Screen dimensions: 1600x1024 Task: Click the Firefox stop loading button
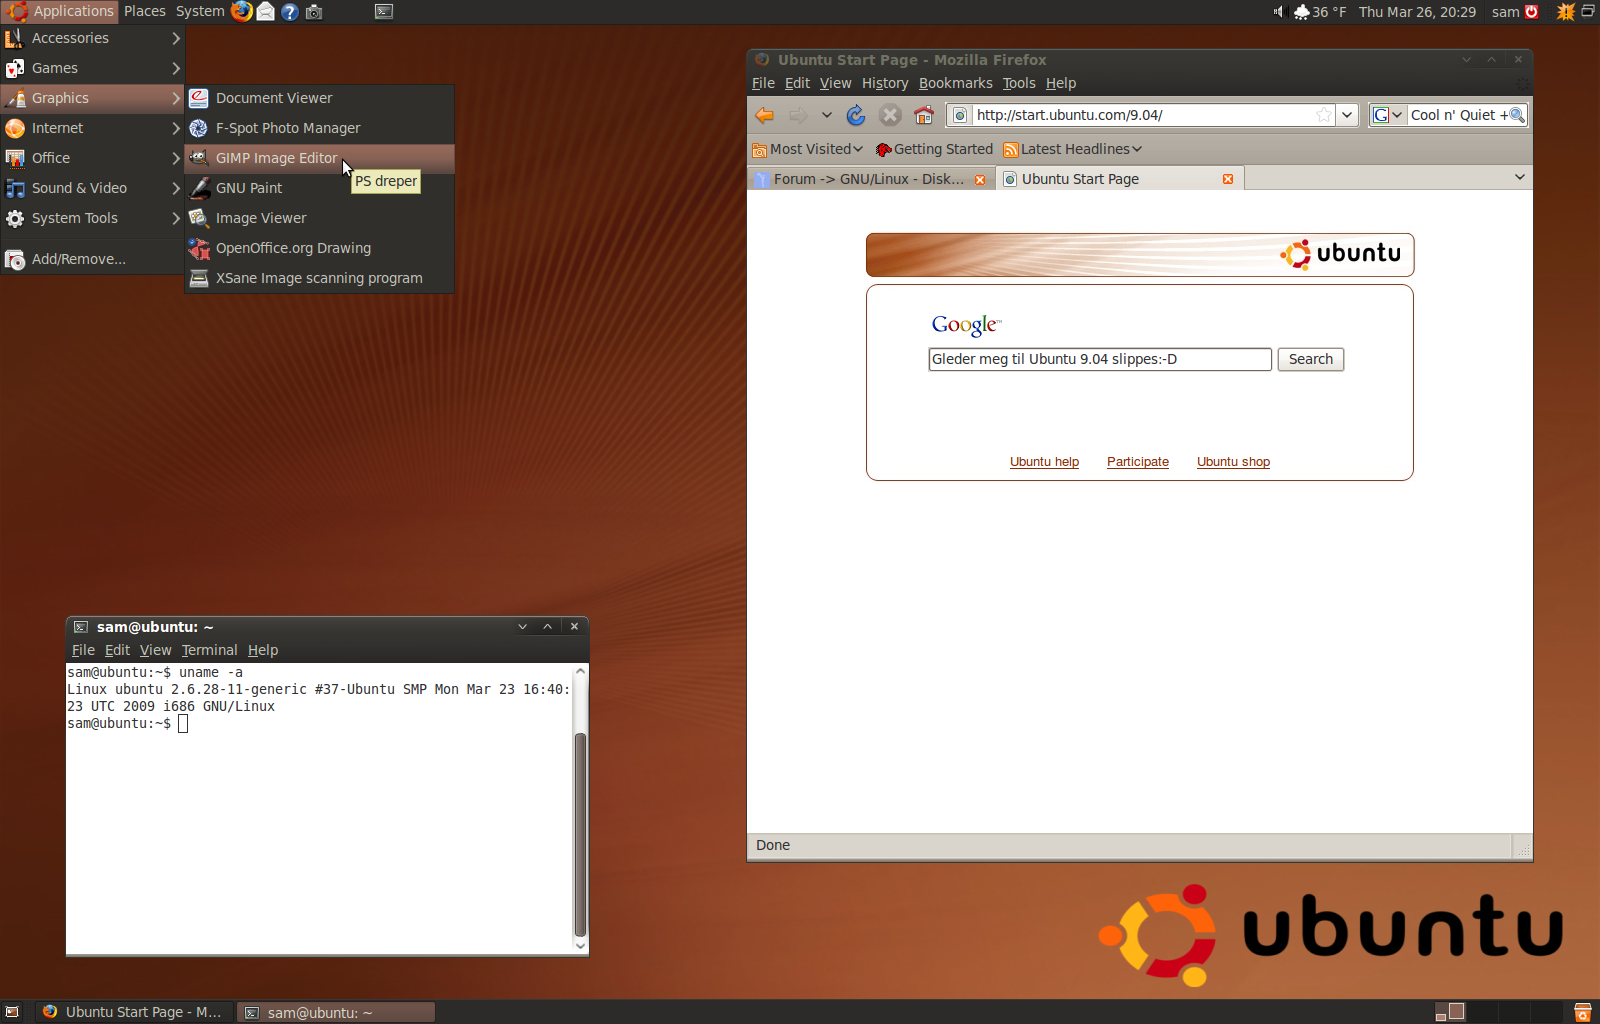(890, 115)
